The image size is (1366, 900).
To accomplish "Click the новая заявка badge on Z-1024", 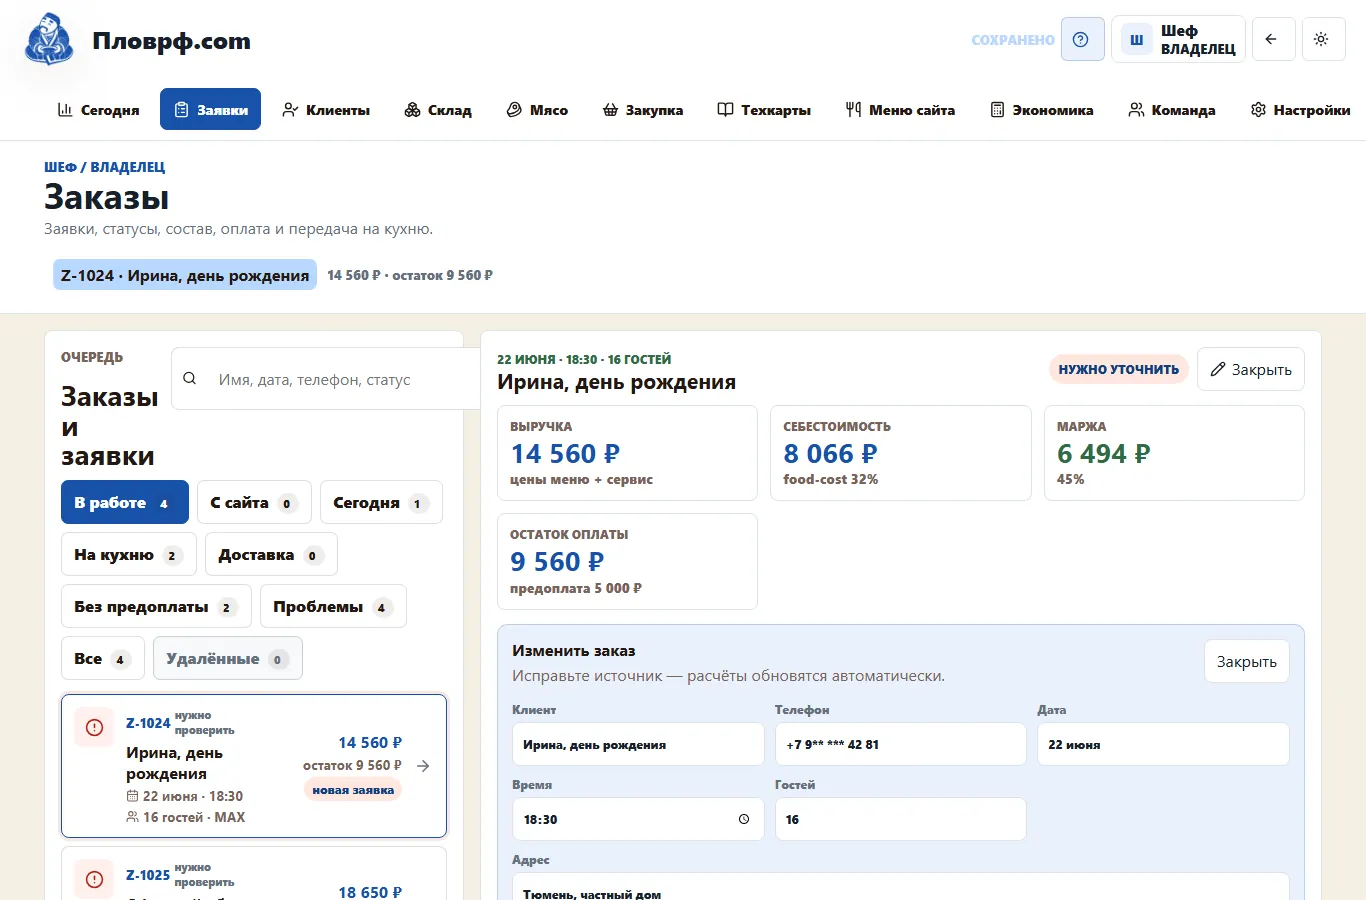I will [353, 790].
